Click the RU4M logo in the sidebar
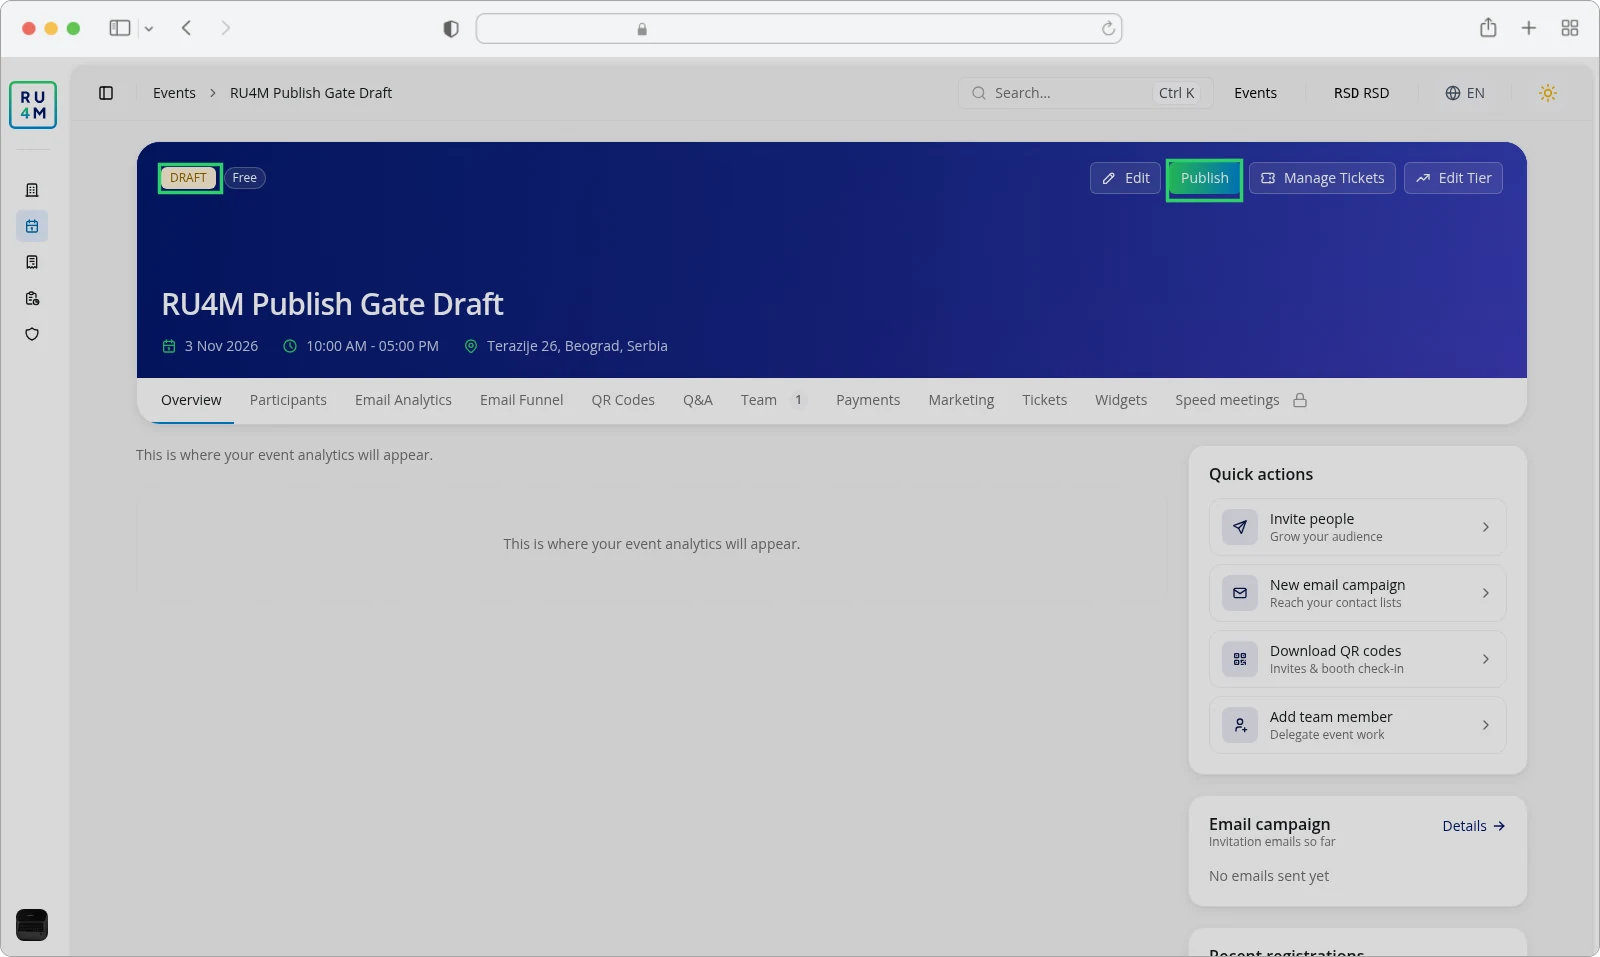 [33, 105]
